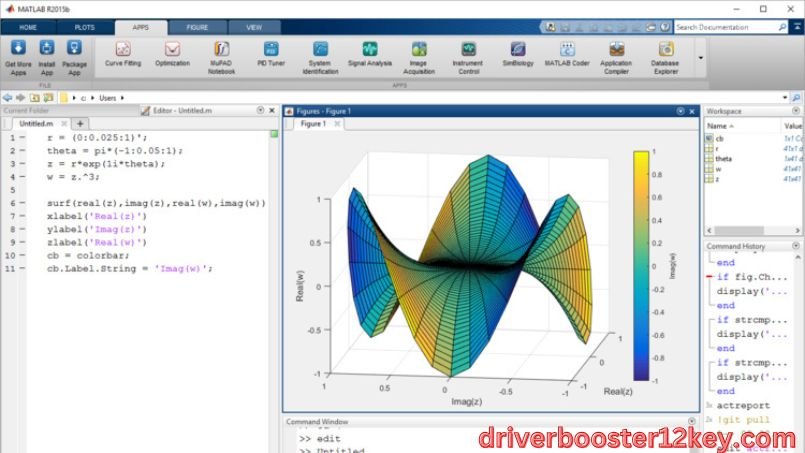
Task: Go forward in folder history
Action: coord(21,98)
